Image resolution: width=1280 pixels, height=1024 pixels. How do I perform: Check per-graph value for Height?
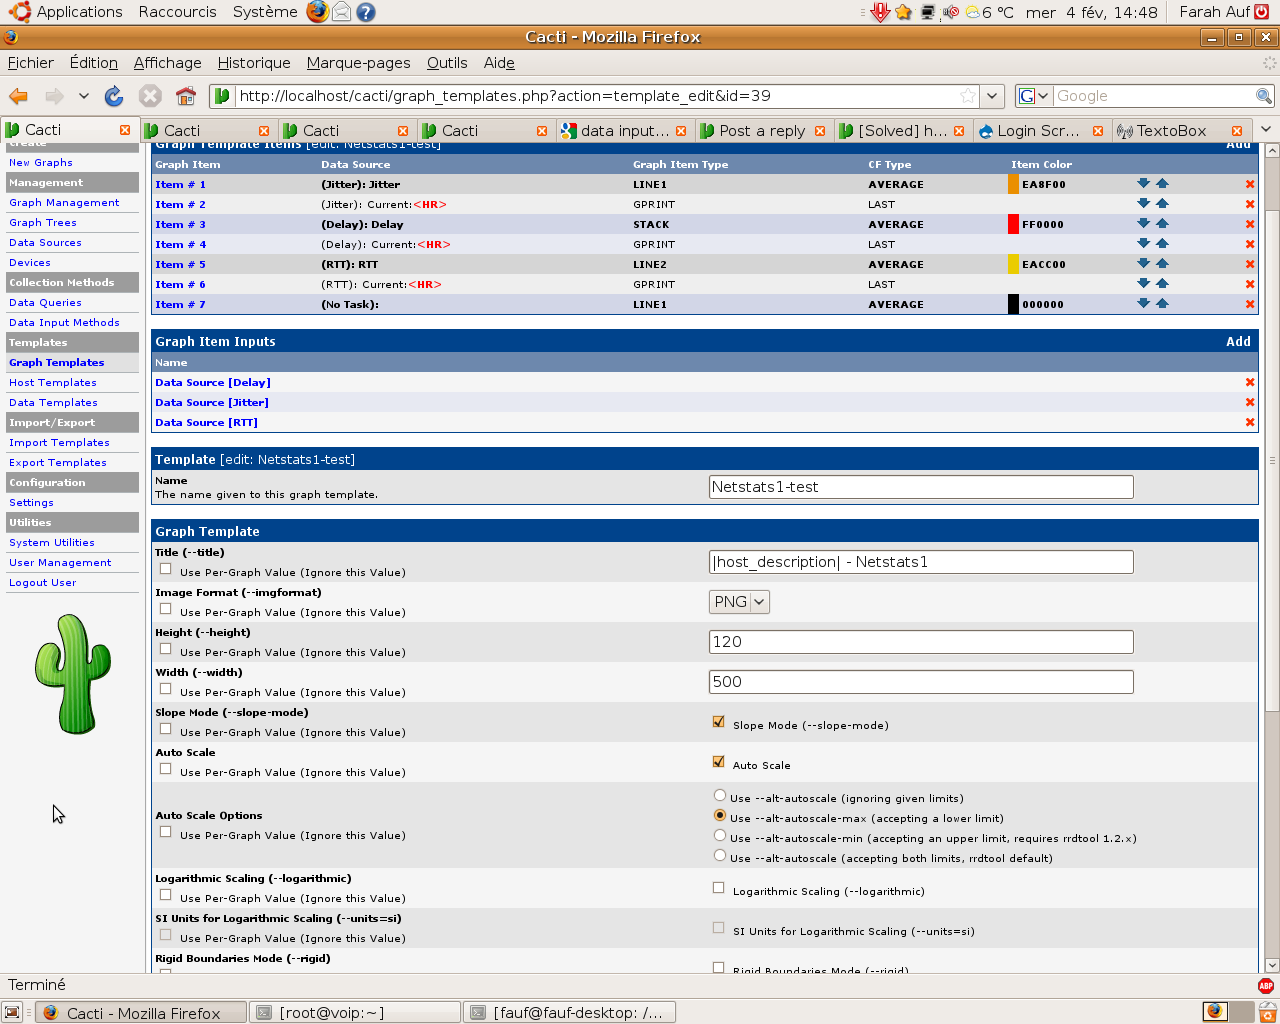(x=166, y=649)
